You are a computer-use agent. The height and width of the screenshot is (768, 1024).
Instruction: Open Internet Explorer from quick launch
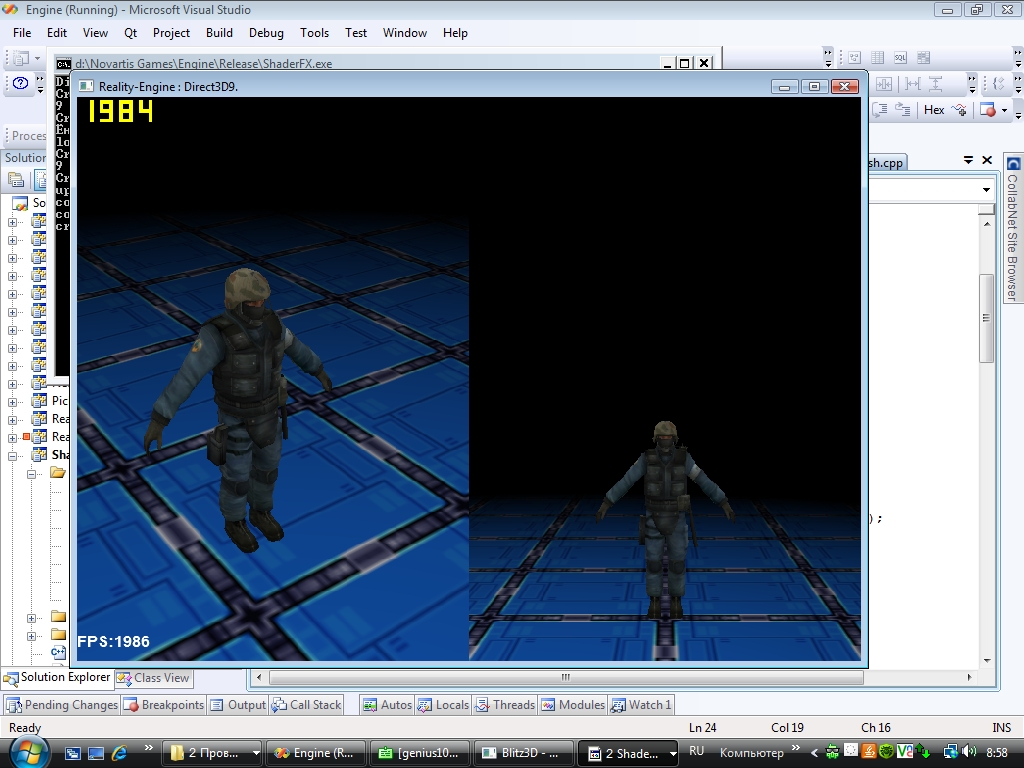pyautogui.click(x=119, y=752)
